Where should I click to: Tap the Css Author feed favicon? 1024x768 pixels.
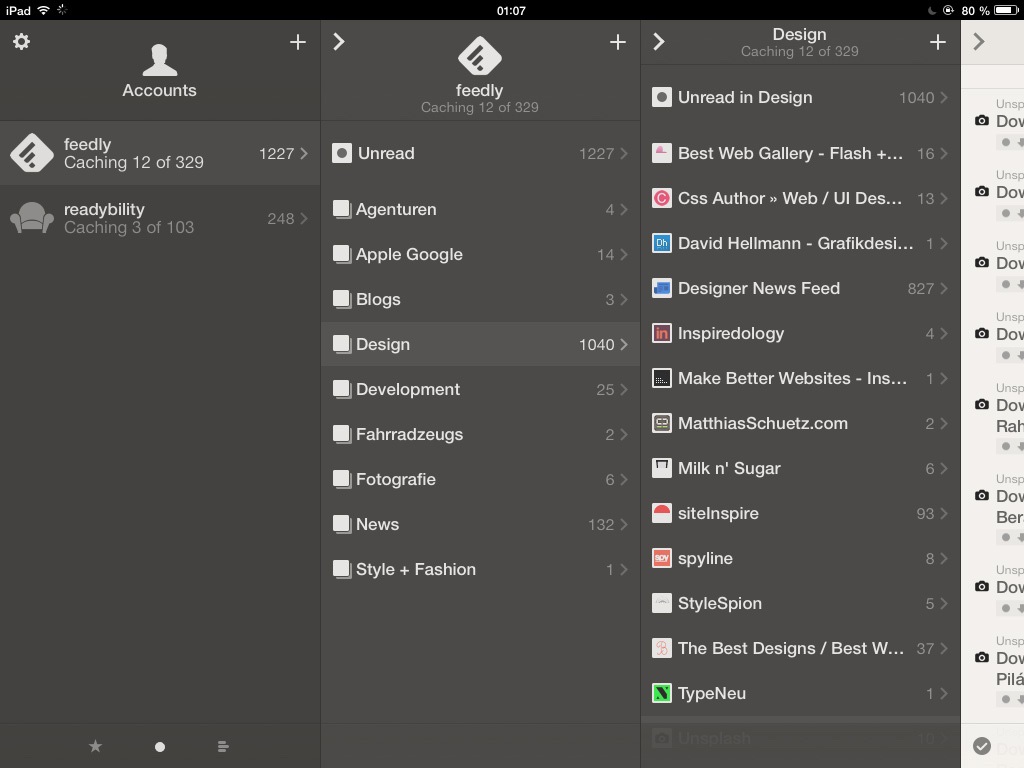coord(662,198)
